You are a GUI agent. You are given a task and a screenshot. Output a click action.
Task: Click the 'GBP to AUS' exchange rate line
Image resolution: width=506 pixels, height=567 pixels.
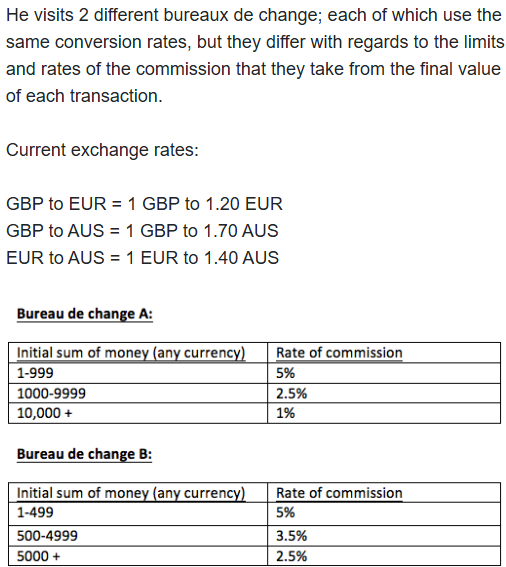[142, 231]
